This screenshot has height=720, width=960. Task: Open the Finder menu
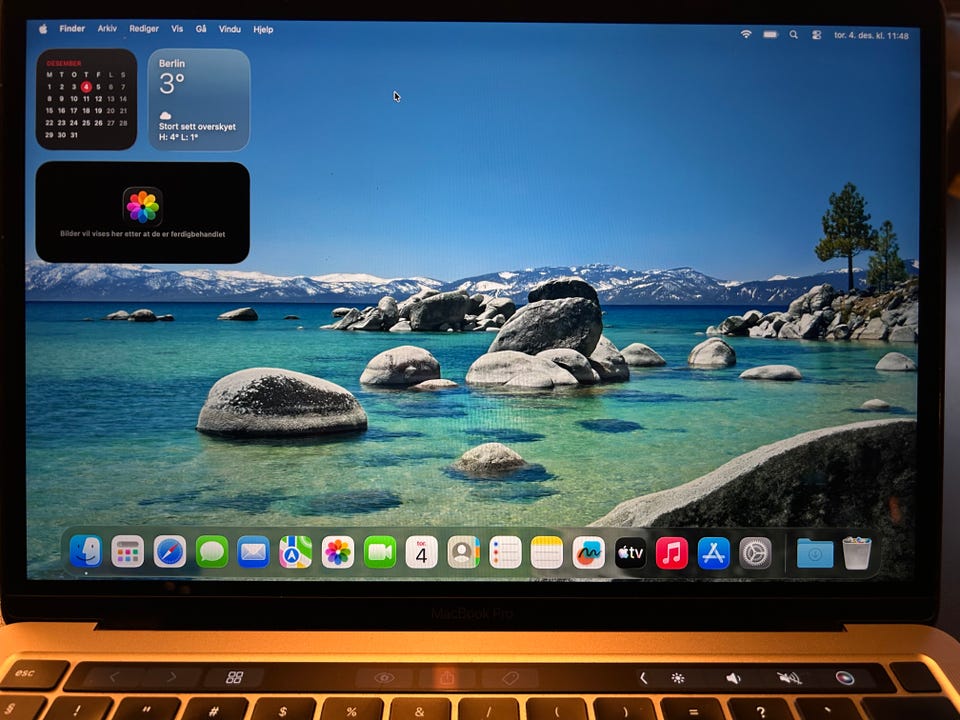click(72, 28)
